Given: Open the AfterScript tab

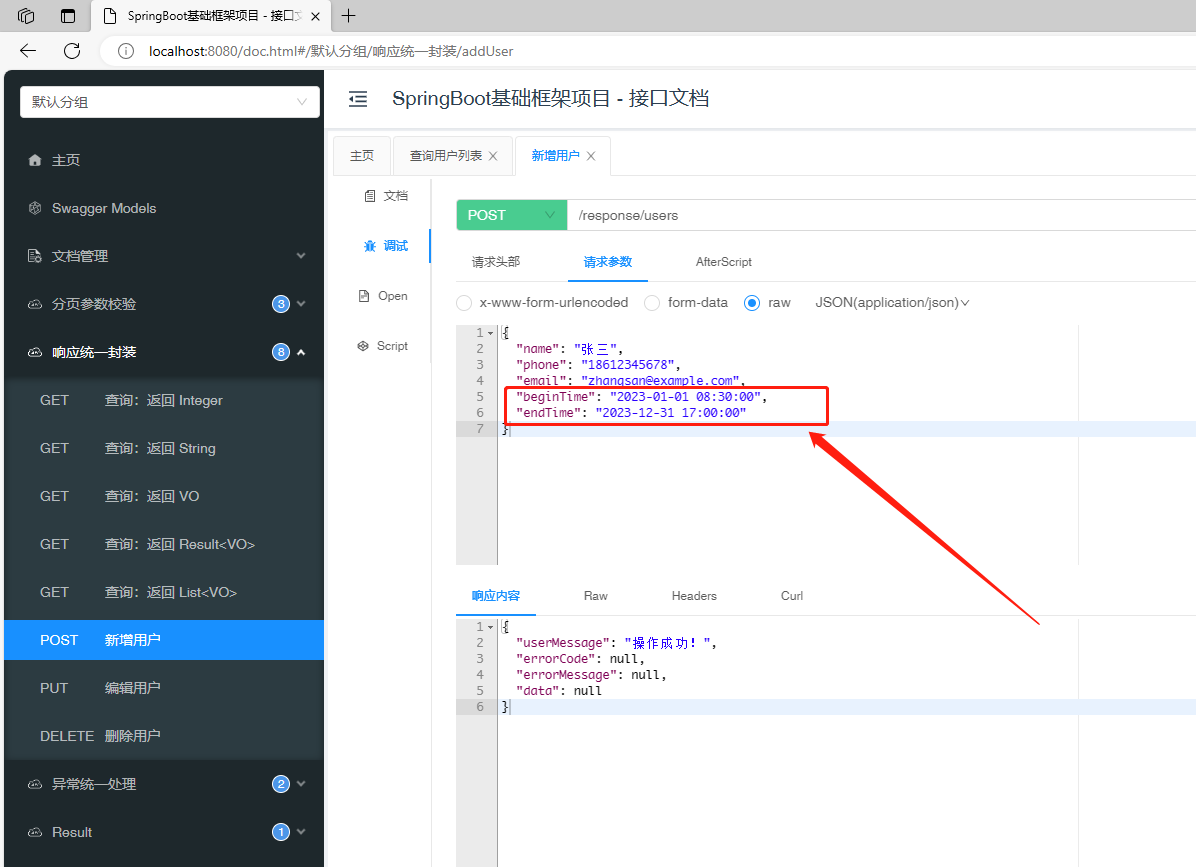Looking at the screenshot, I should (724, 262).
